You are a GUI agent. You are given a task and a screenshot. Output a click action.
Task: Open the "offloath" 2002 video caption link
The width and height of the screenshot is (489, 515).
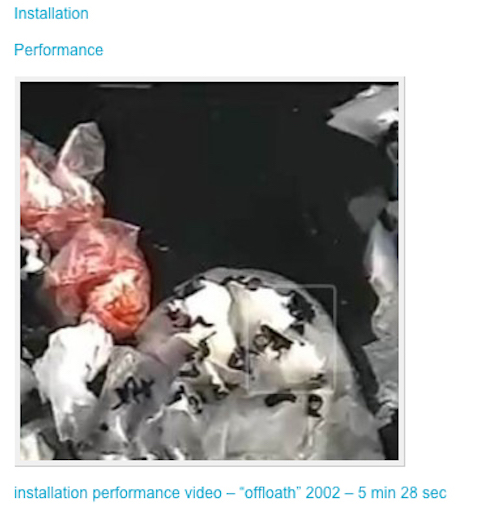[x=230, y=493]
